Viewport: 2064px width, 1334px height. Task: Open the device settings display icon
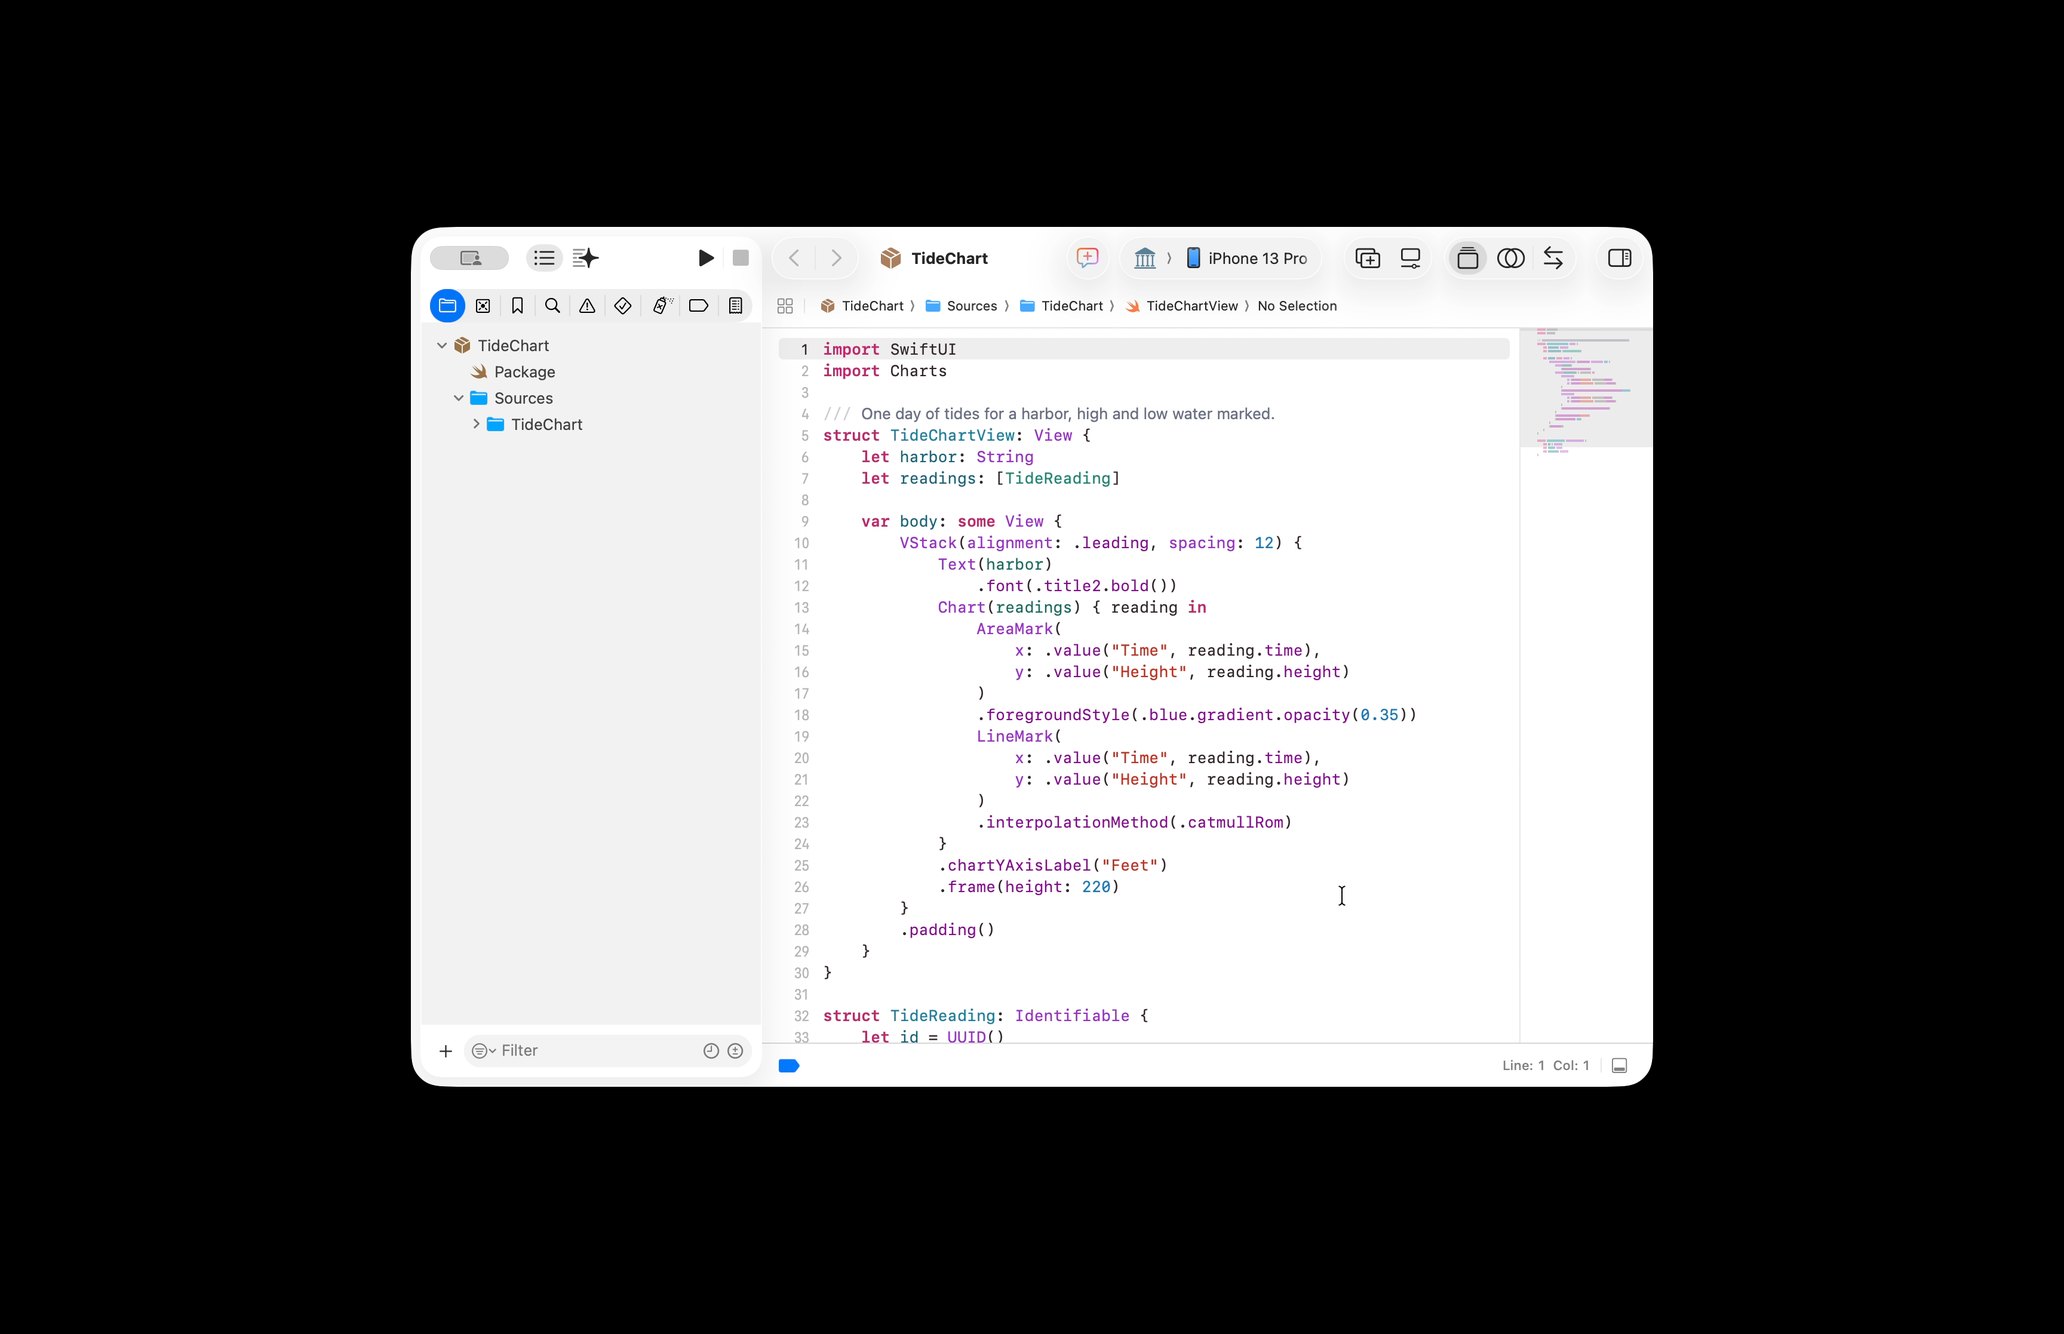tap(1410, 258)
